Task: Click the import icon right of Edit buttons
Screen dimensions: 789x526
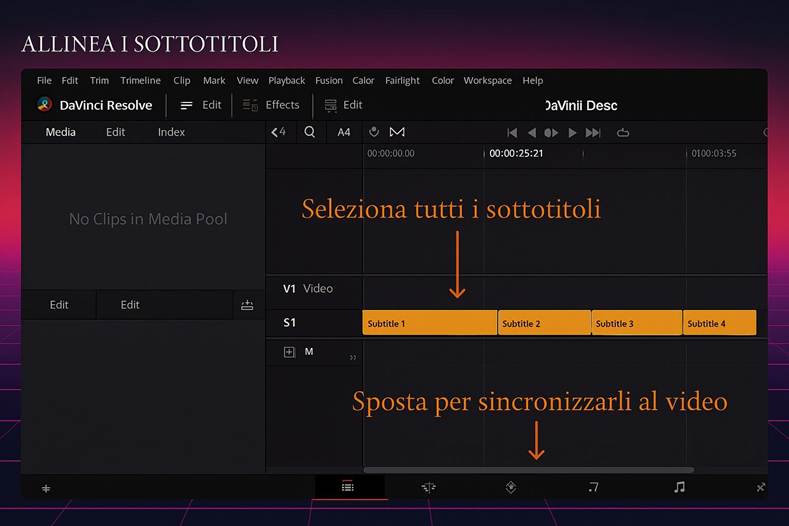Action: [x=247, y=305]
